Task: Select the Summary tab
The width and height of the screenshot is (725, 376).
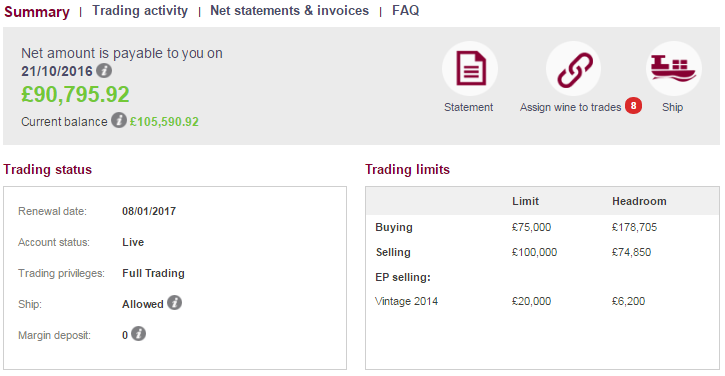Action: tap(37, 12)
